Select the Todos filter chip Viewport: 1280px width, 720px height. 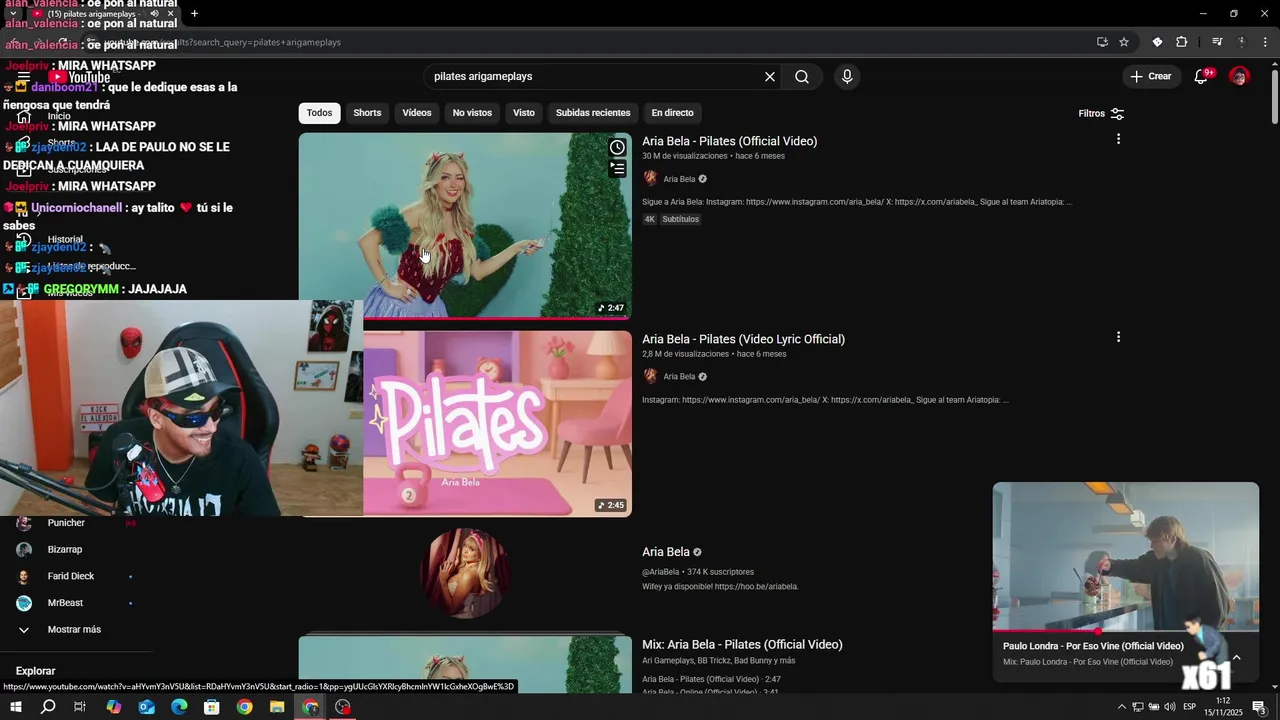click(319, 113)
